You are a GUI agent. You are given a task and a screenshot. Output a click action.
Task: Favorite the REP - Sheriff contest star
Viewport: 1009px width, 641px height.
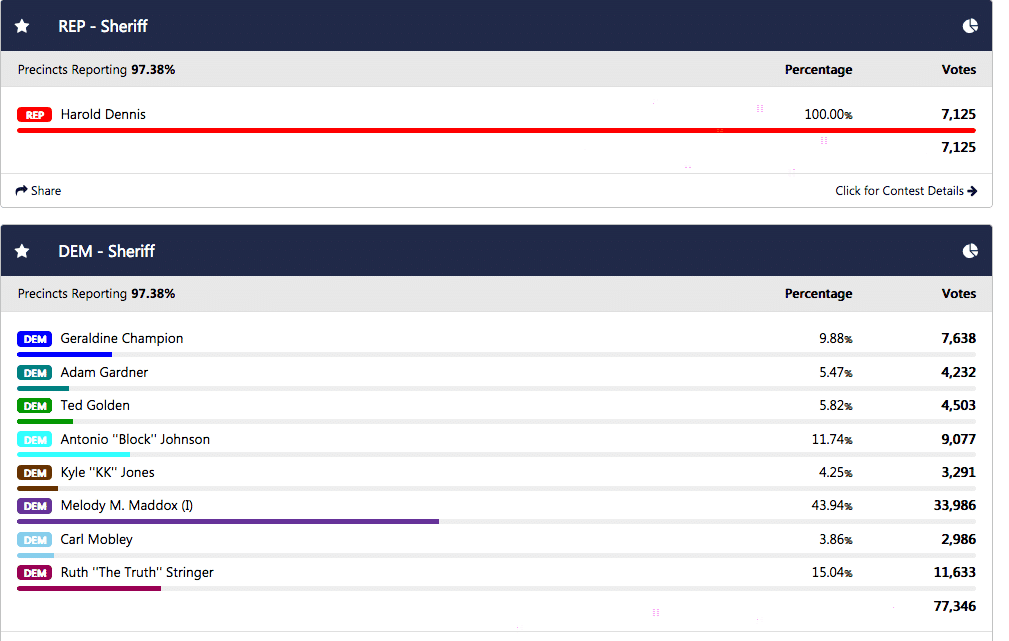pos(22,26)
